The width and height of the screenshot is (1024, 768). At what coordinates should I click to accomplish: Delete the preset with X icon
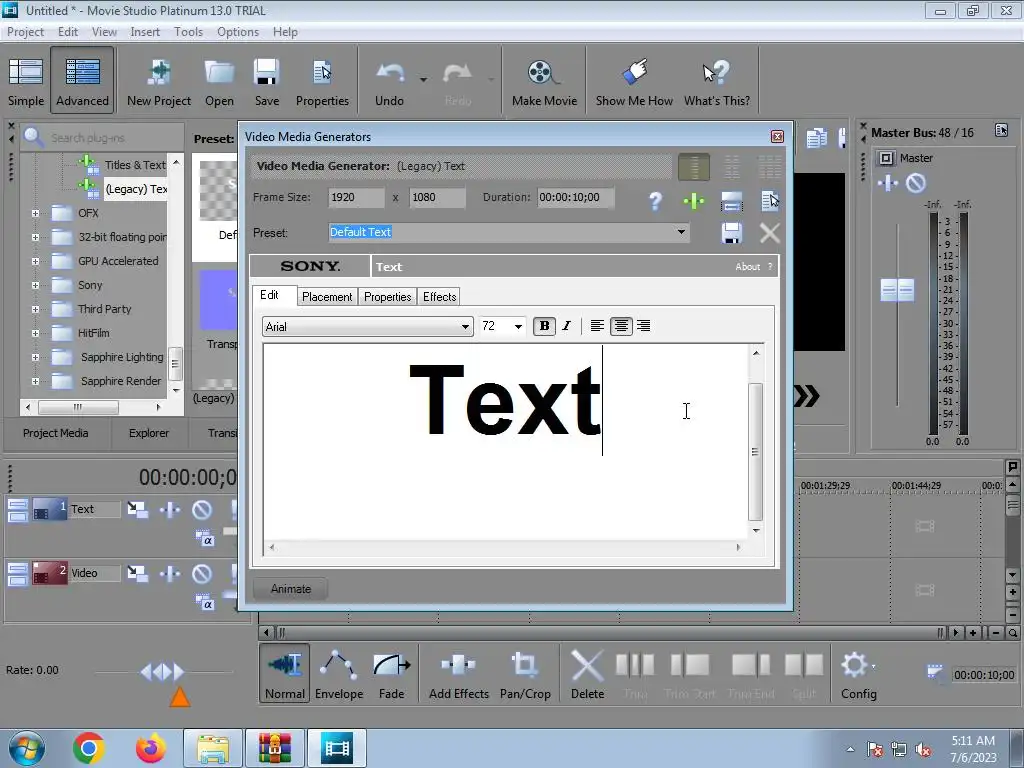coord(769,233)
